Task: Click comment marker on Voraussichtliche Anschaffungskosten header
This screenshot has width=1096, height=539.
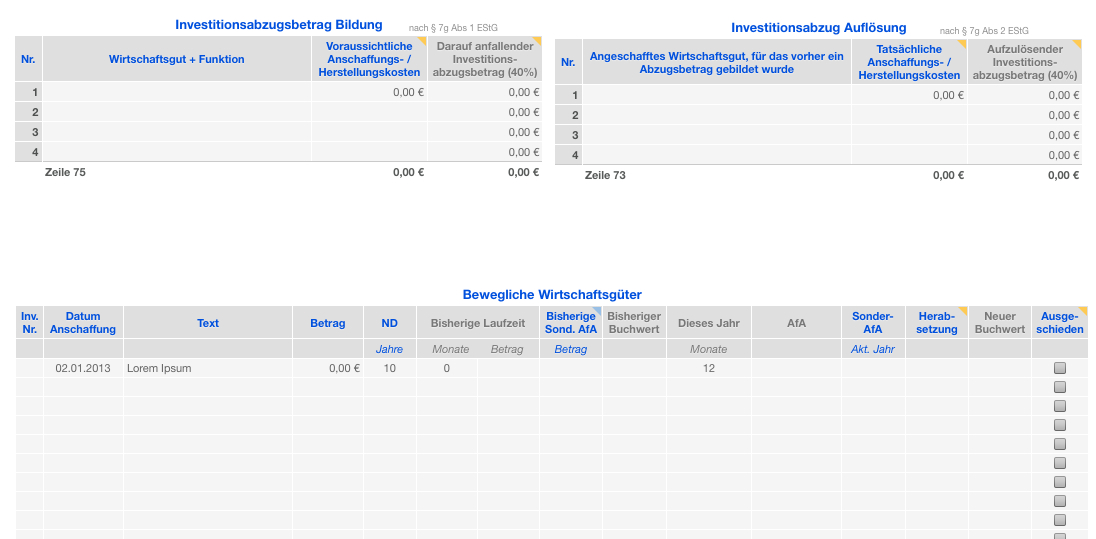Action: pos(421,42)
